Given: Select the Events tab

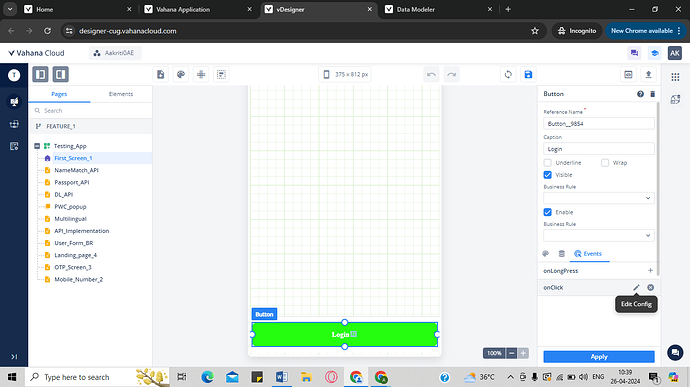Looking at the screenshot, I should [588, 254].
